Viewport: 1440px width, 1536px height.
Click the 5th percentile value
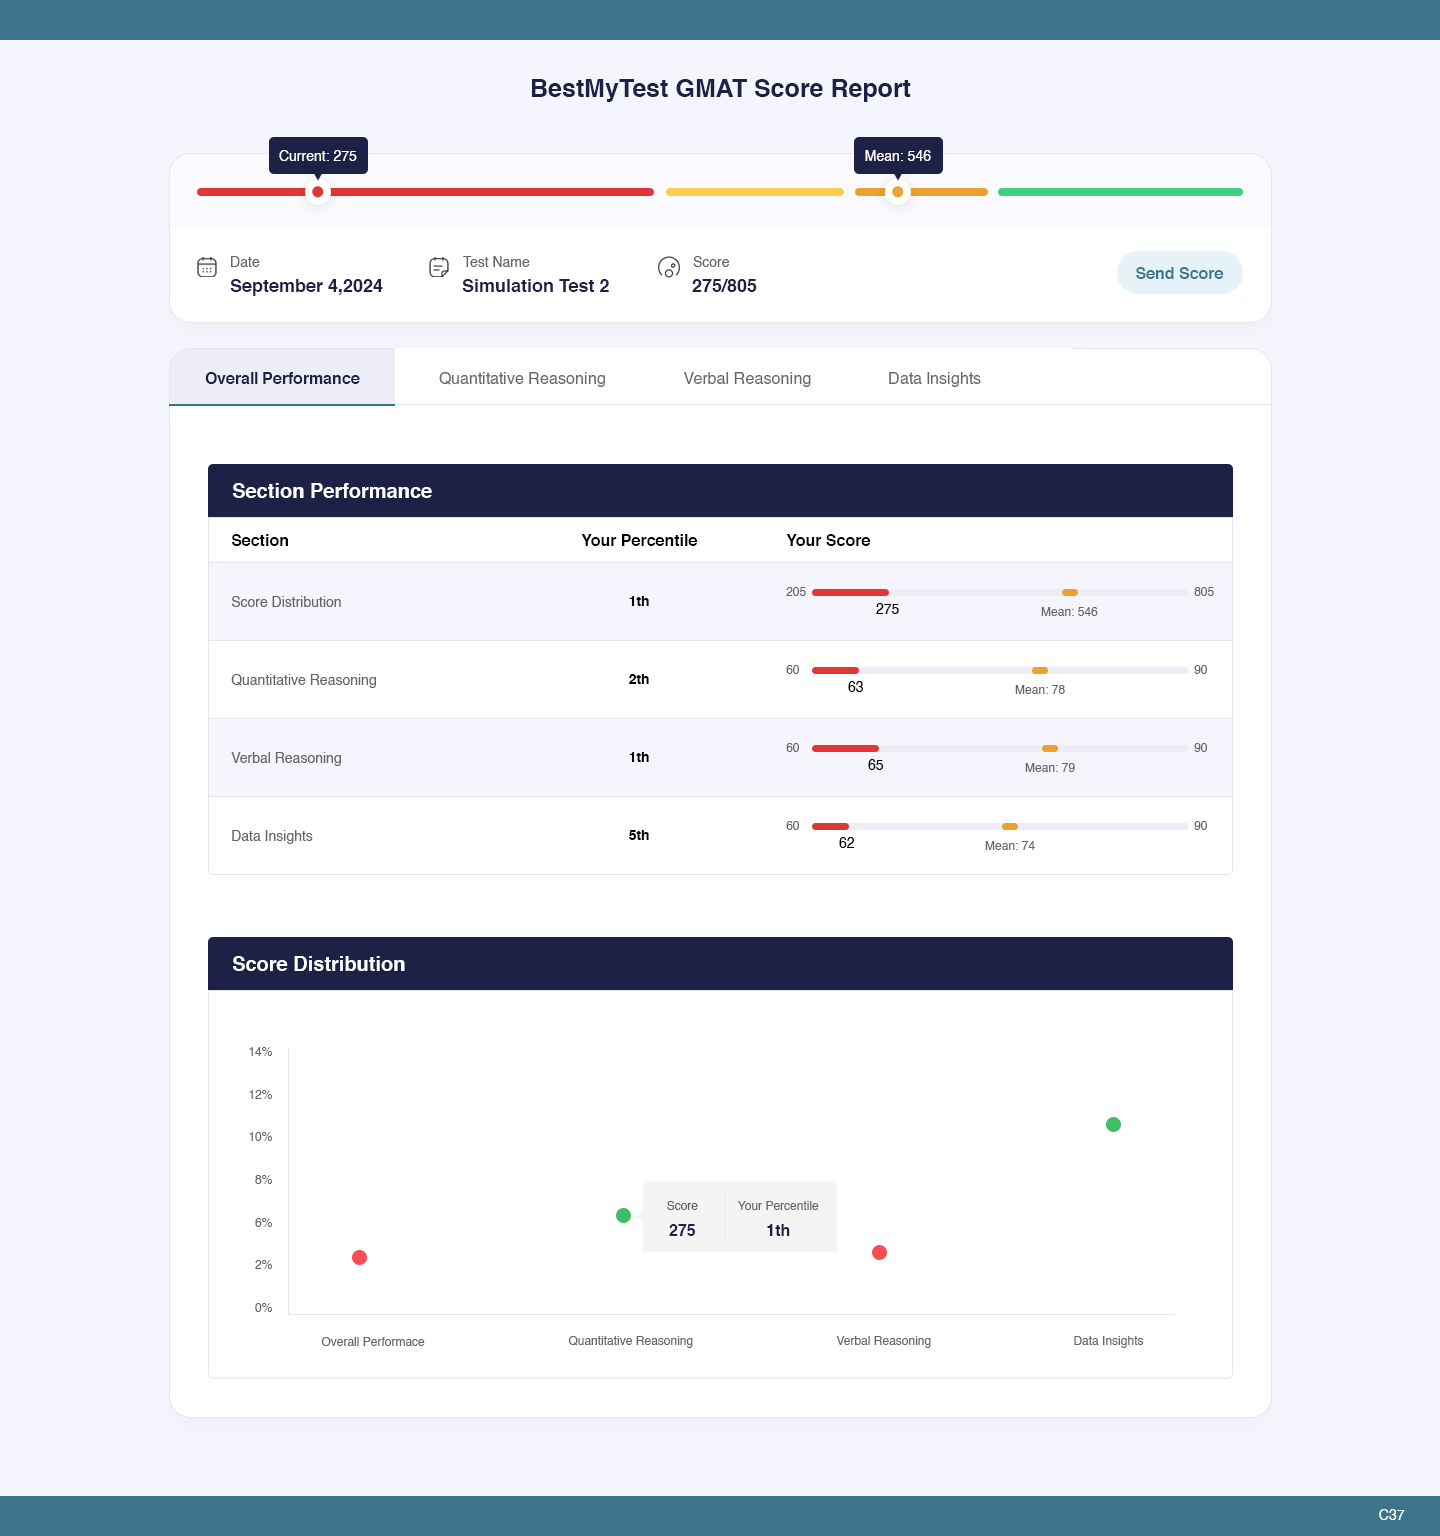(x=639, y=835)
